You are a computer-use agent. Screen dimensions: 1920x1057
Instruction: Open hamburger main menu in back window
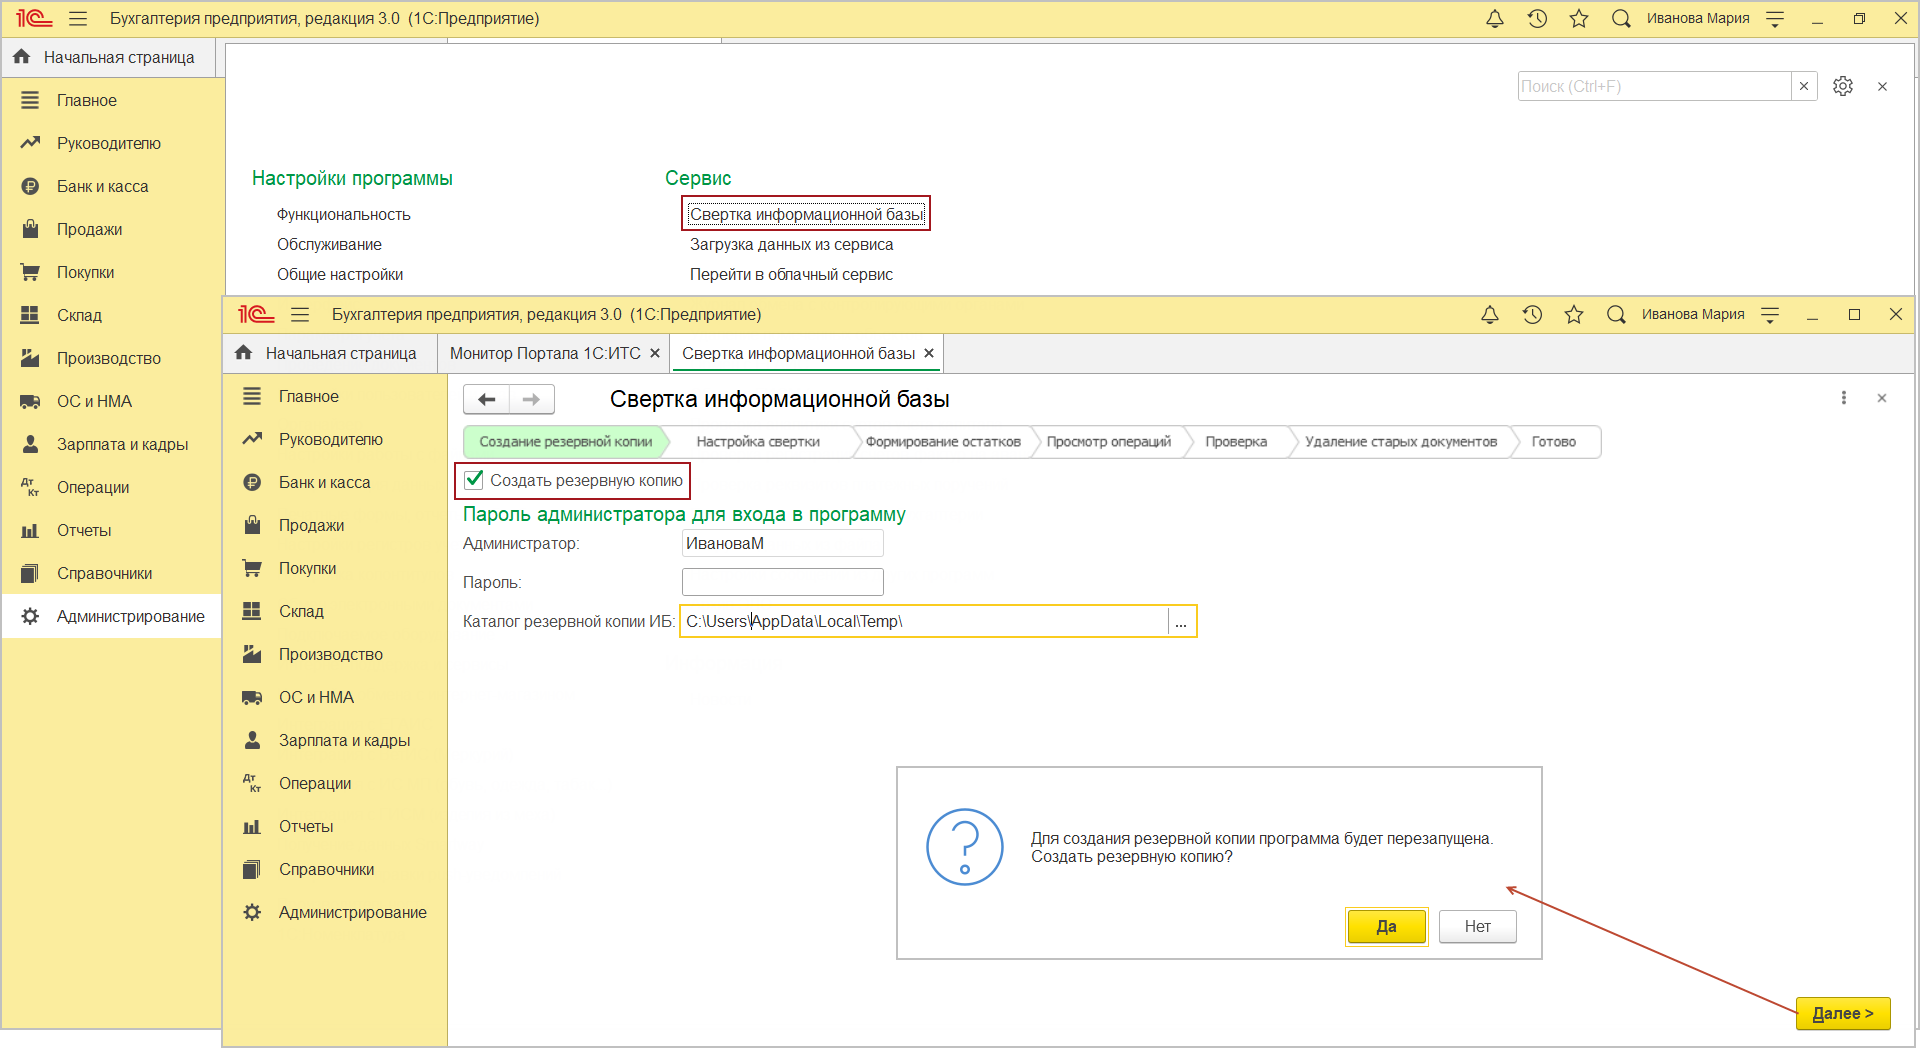[78, 19]
